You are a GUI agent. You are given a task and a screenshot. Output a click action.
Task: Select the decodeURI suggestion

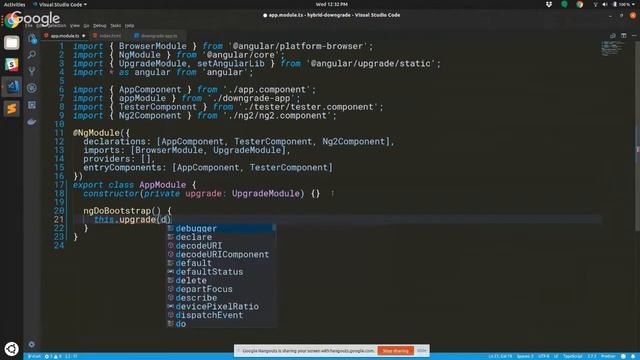pos(222,246)
